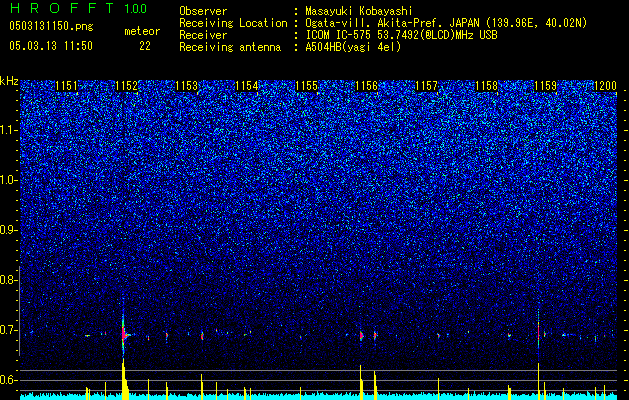Screen dimensions: 629x400
Task: Select observer name Masayuki Kobayashi
Action: coord(359,11)
